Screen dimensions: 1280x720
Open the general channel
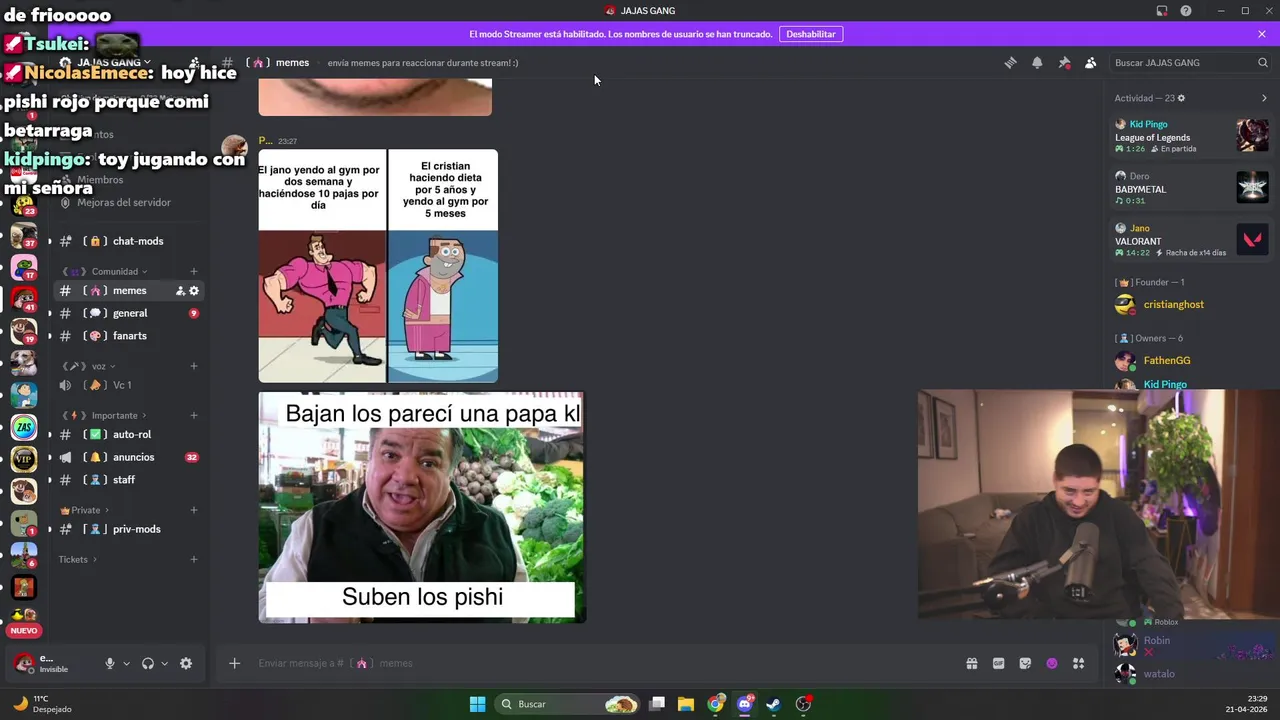pos(128,313)
